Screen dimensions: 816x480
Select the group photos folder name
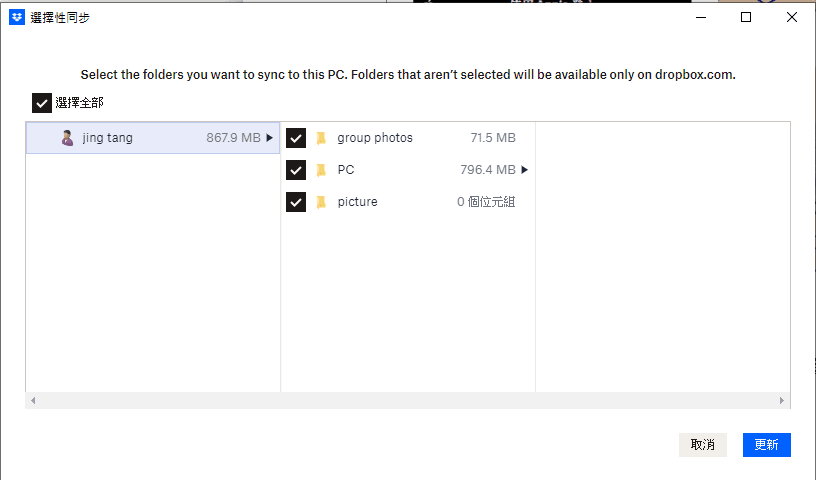pyautogui.click(x=375, y=138)
